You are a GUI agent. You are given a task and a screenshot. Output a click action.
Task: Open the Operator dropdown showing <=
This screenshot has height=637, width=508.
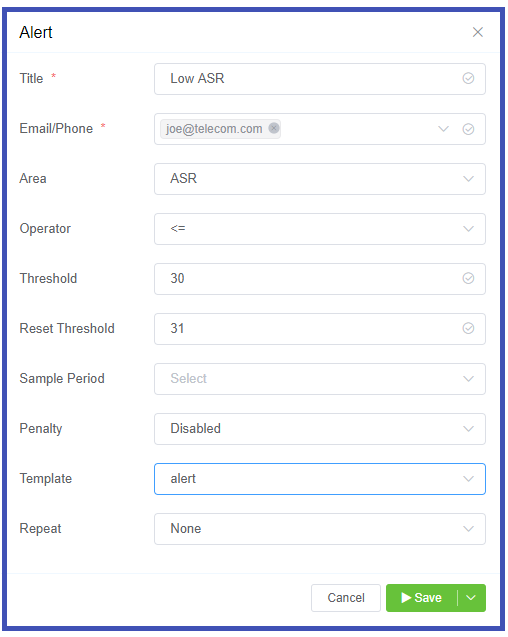pos(320,229)
